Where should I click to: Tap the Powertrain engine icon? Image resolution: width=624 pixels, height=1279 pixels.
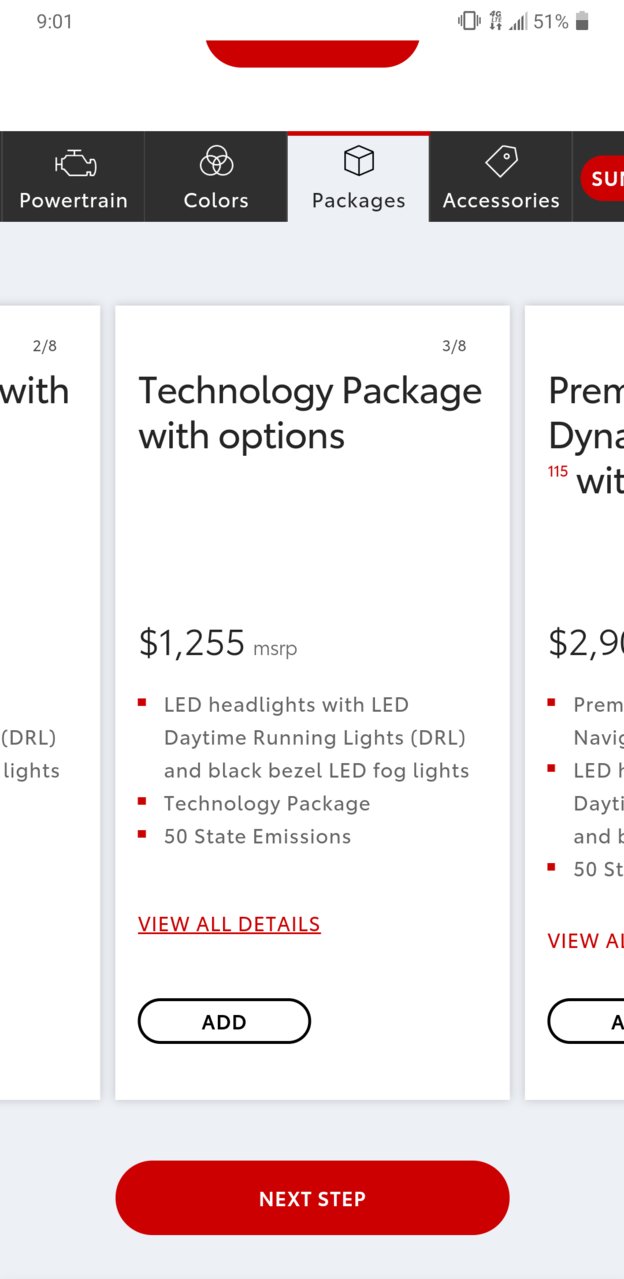[74, 162]
